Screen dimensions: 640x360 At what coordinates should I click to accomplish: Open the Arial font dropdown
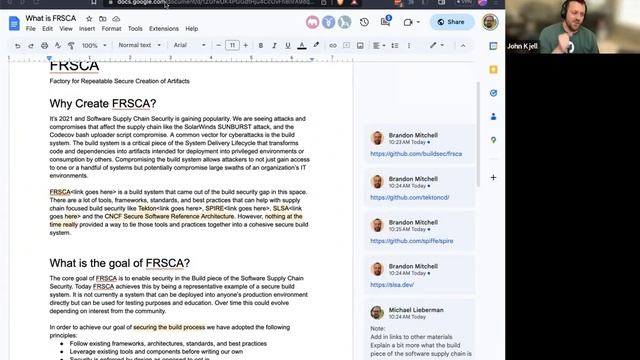[189, 45]
